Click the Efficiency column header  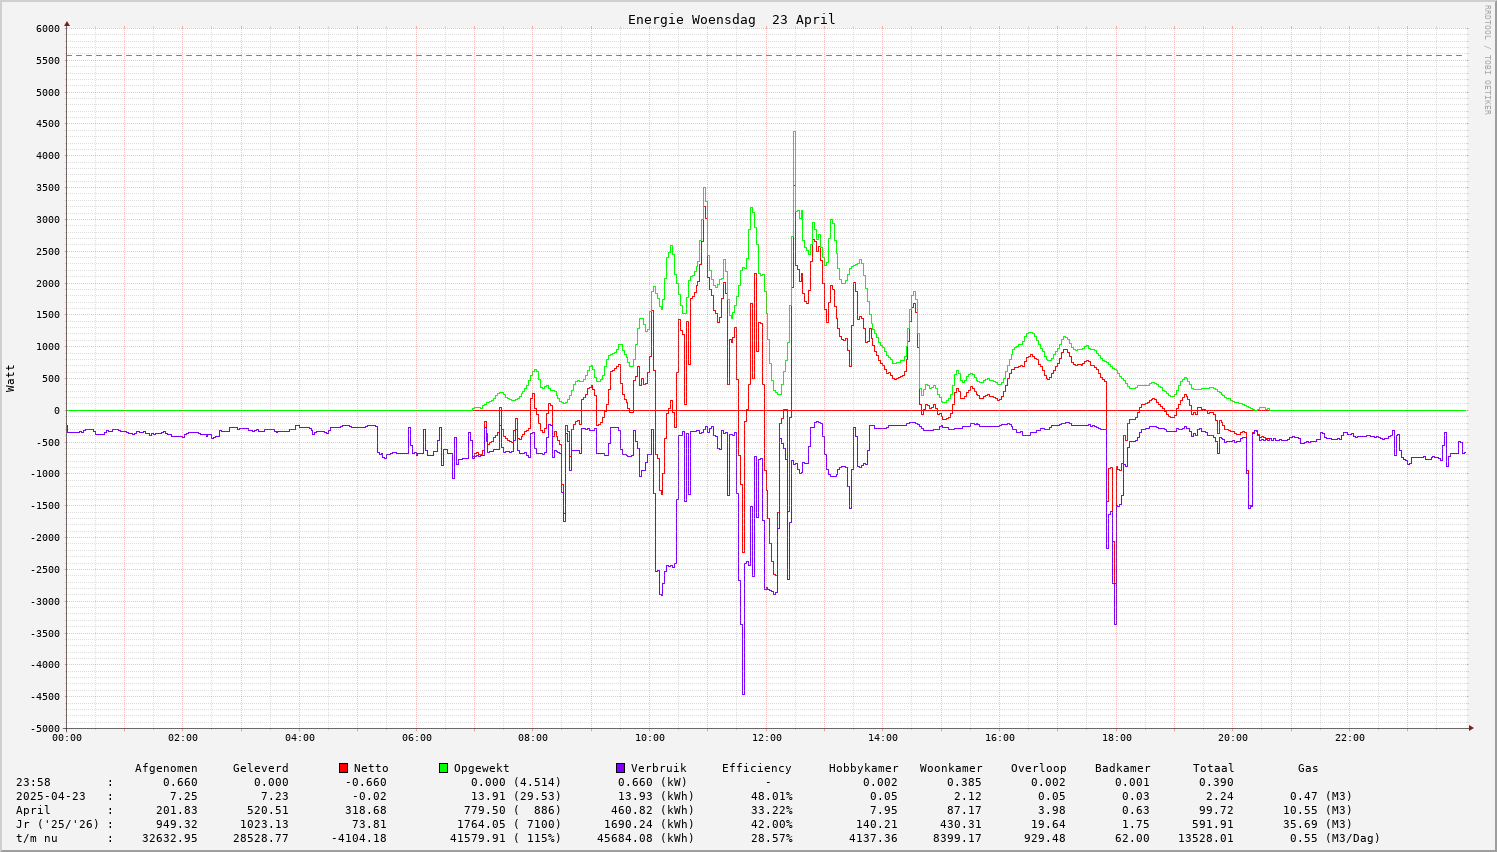click(756, 768)
